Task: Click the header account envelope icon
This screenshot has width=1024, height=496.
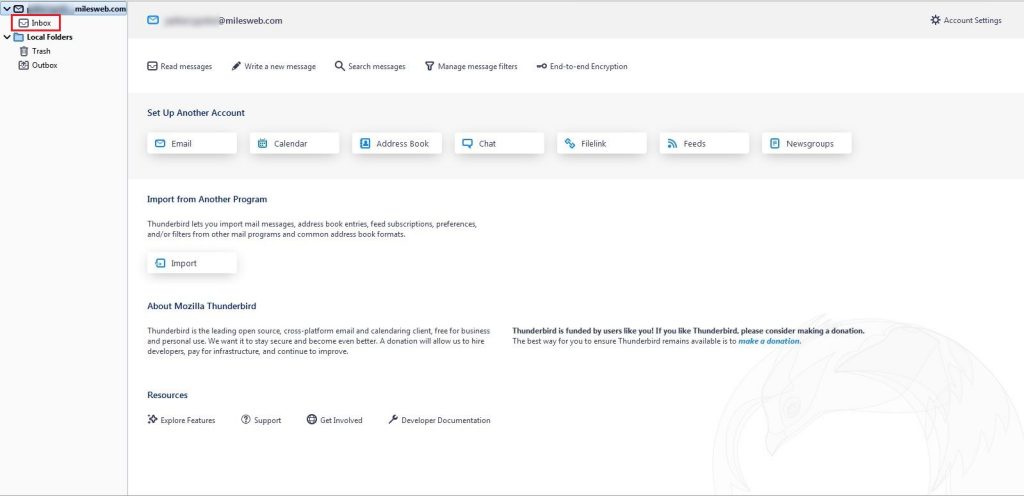Action: click(153, 20)
